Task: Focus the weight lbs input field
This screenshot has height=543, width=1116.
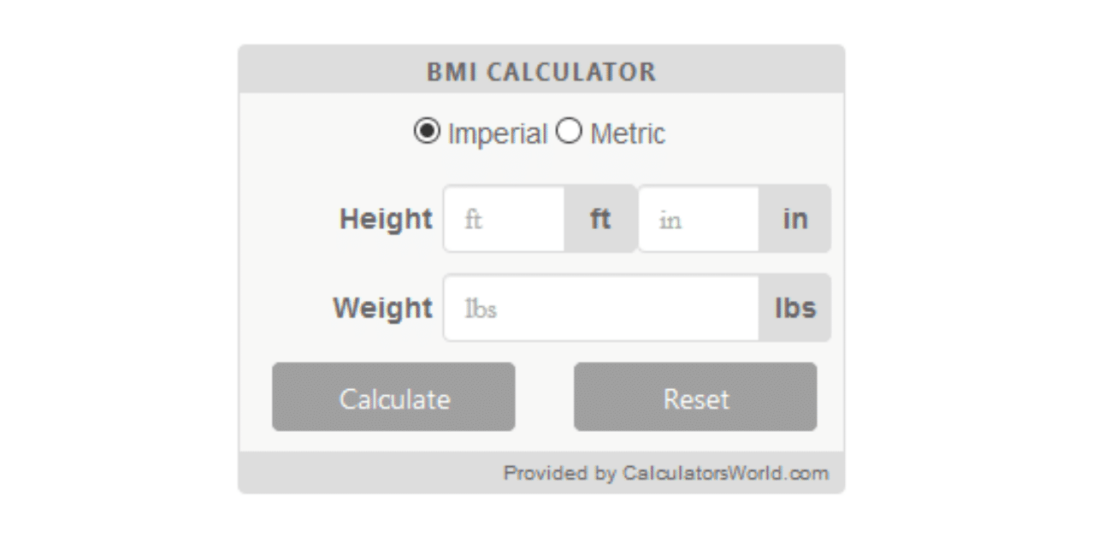Action: (x=601, y=307)
